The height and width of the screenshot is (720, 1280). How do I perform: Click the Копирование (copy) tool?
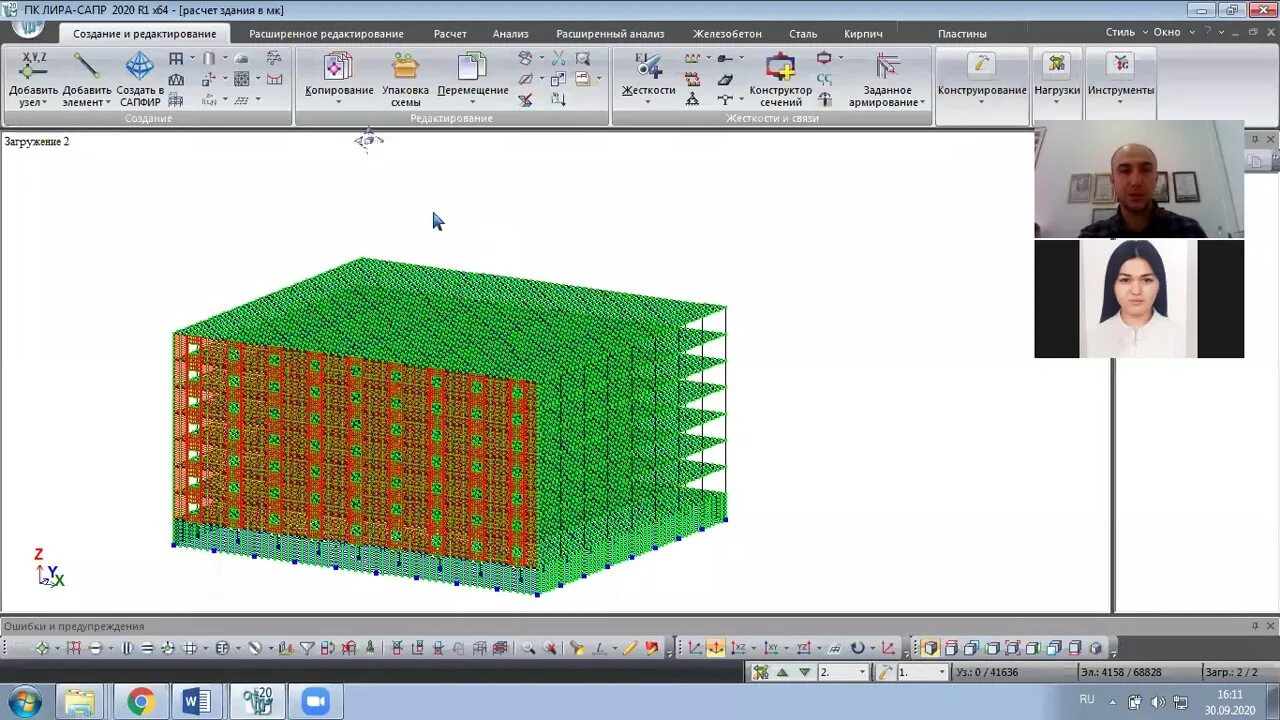(x=339, y=78)
